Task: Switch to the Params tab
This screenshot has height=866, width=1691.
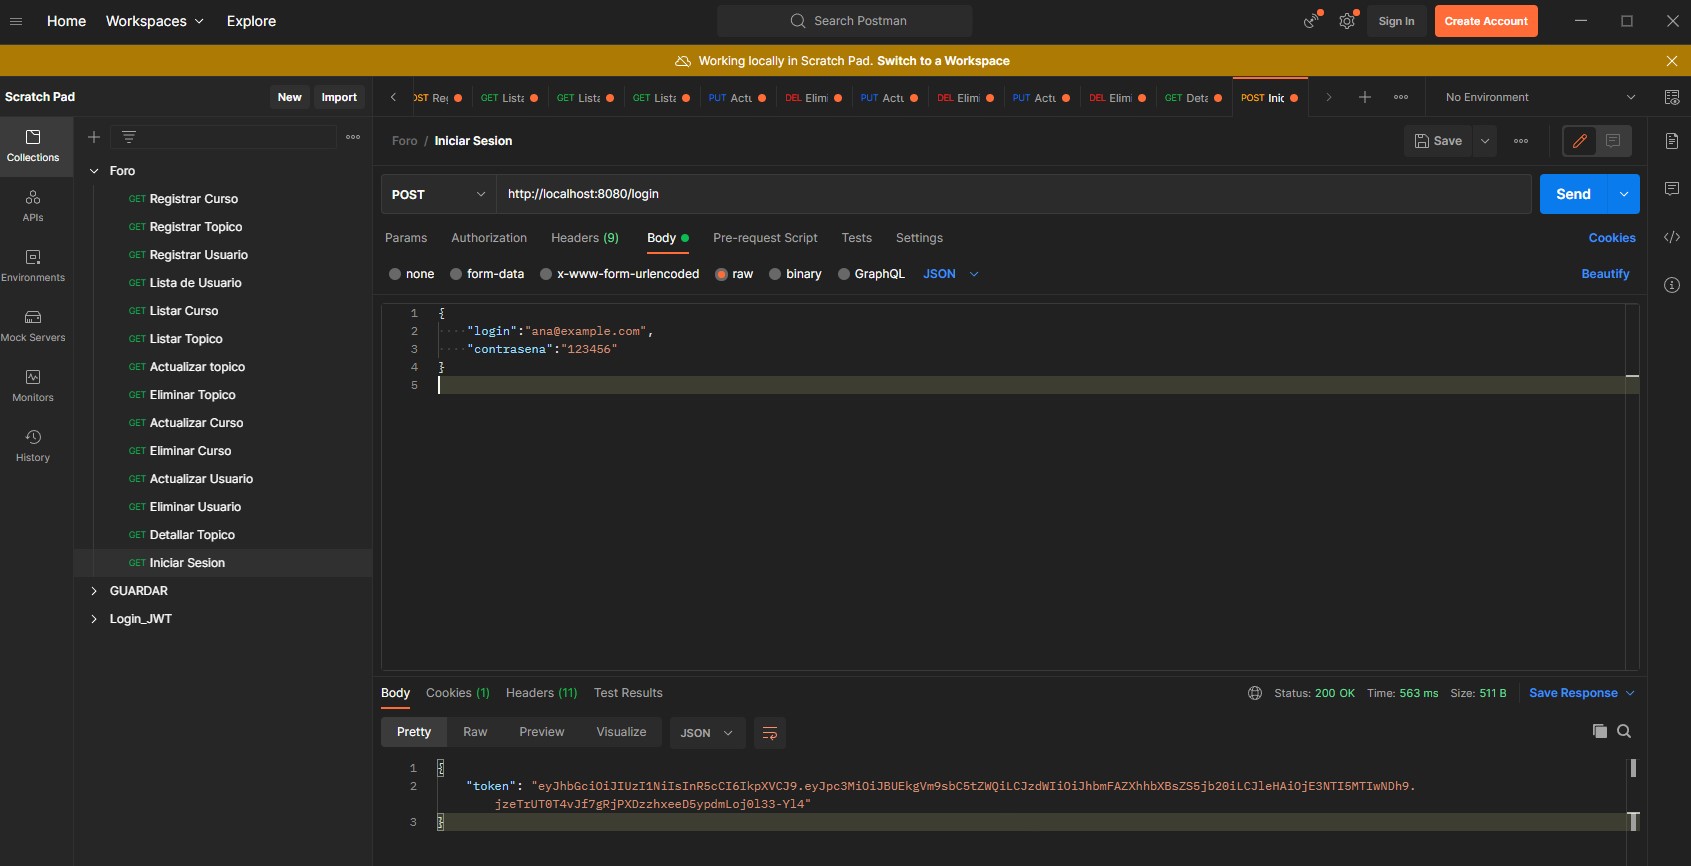Action: pos(406,238)
